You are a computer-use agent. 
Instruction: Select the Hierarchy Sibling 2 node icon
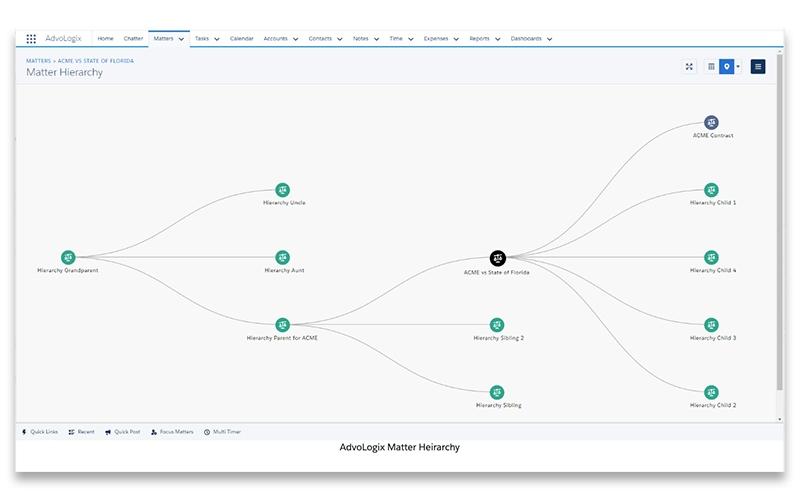[497, 324]
